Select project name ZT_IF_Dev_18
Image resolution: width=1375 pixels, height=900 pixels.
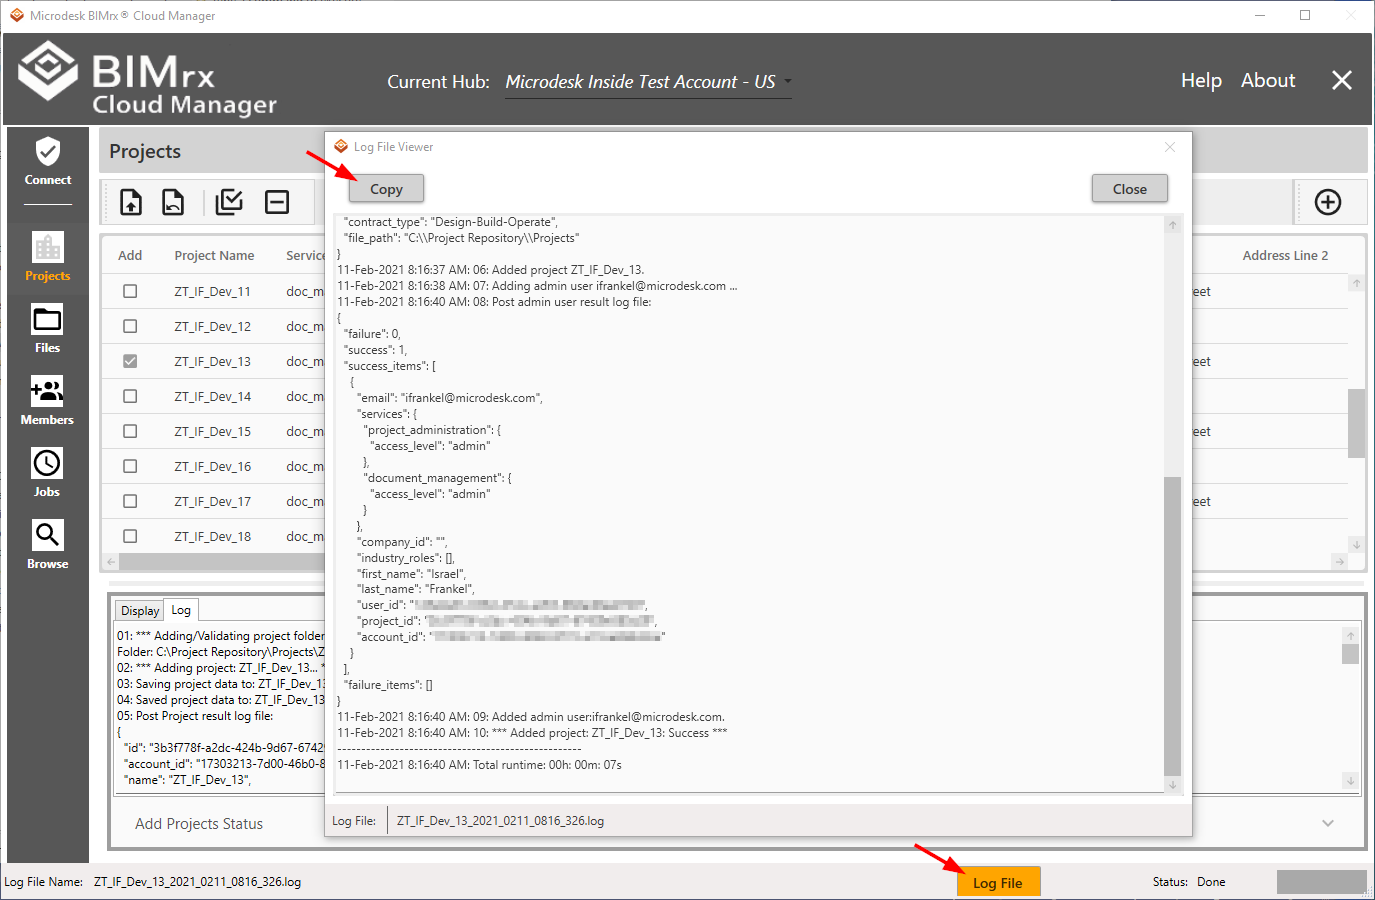pos(212,536)
